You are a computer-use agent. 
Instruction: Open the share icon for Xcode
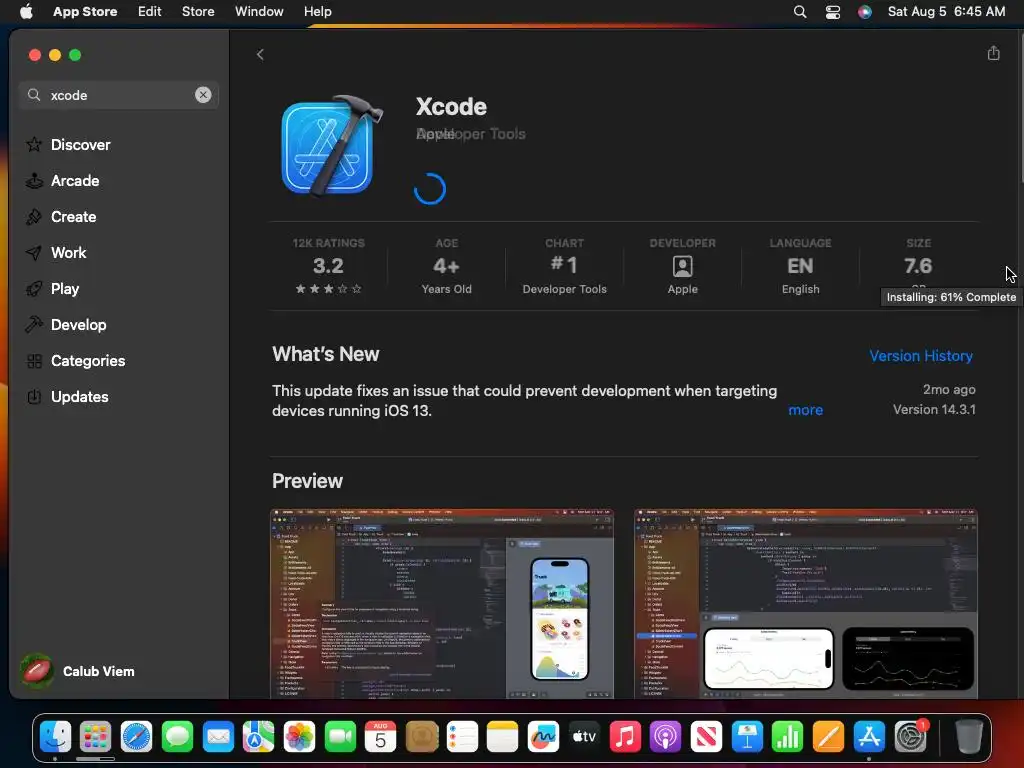coord(993,53)
